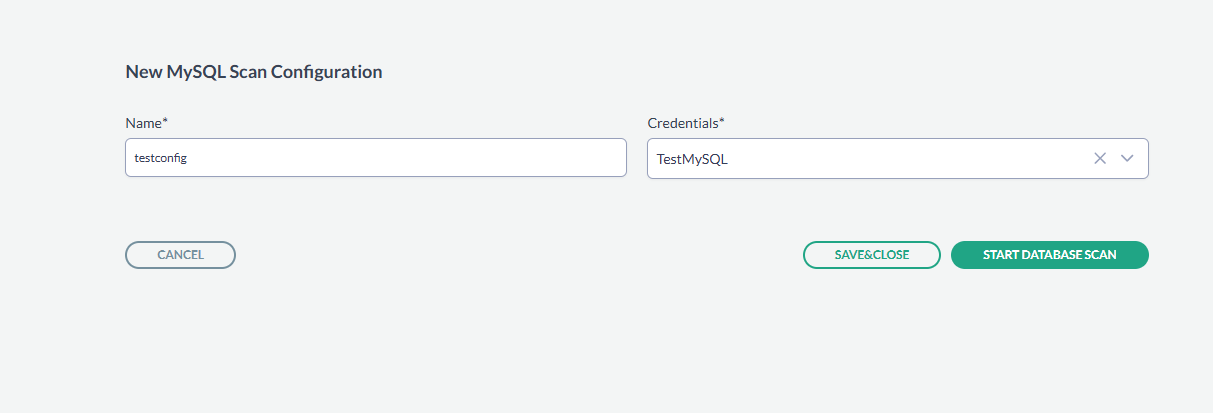Focus the Name input field
This screenshot has width=1213, height=413.
[375, 158]
